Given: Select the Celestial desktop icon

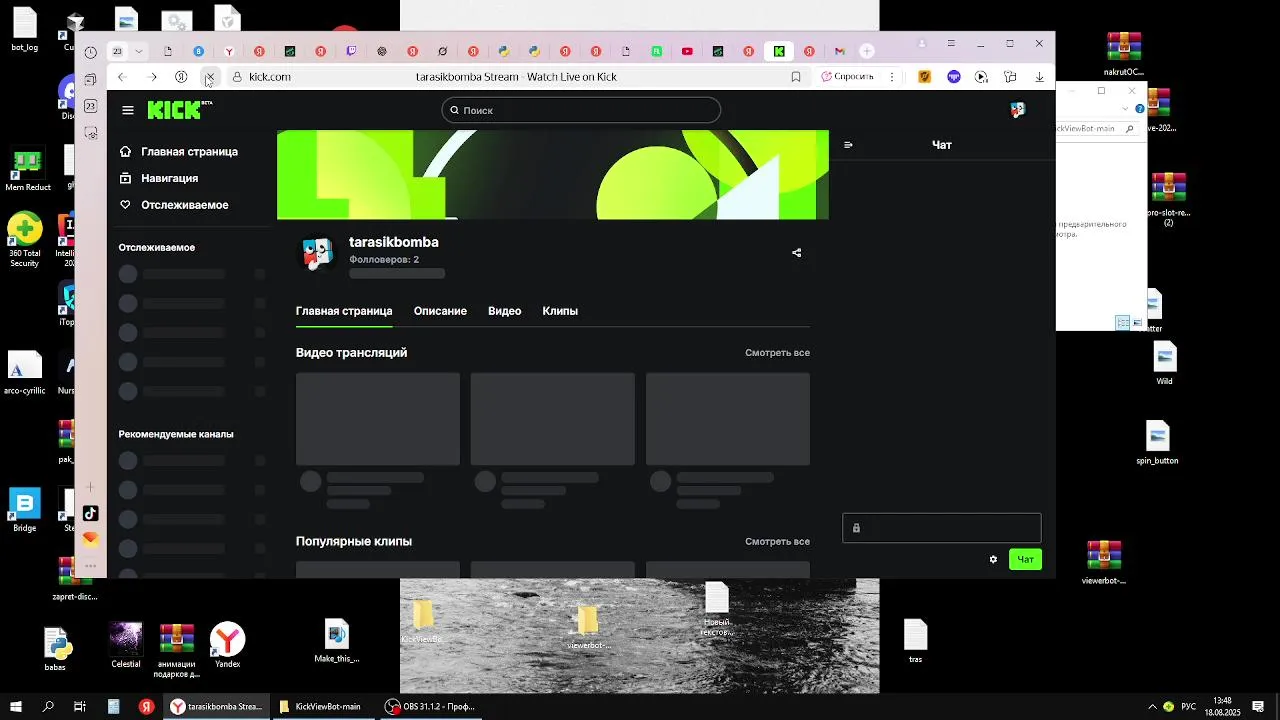Looking at the screenshot, I should [126, 645].
